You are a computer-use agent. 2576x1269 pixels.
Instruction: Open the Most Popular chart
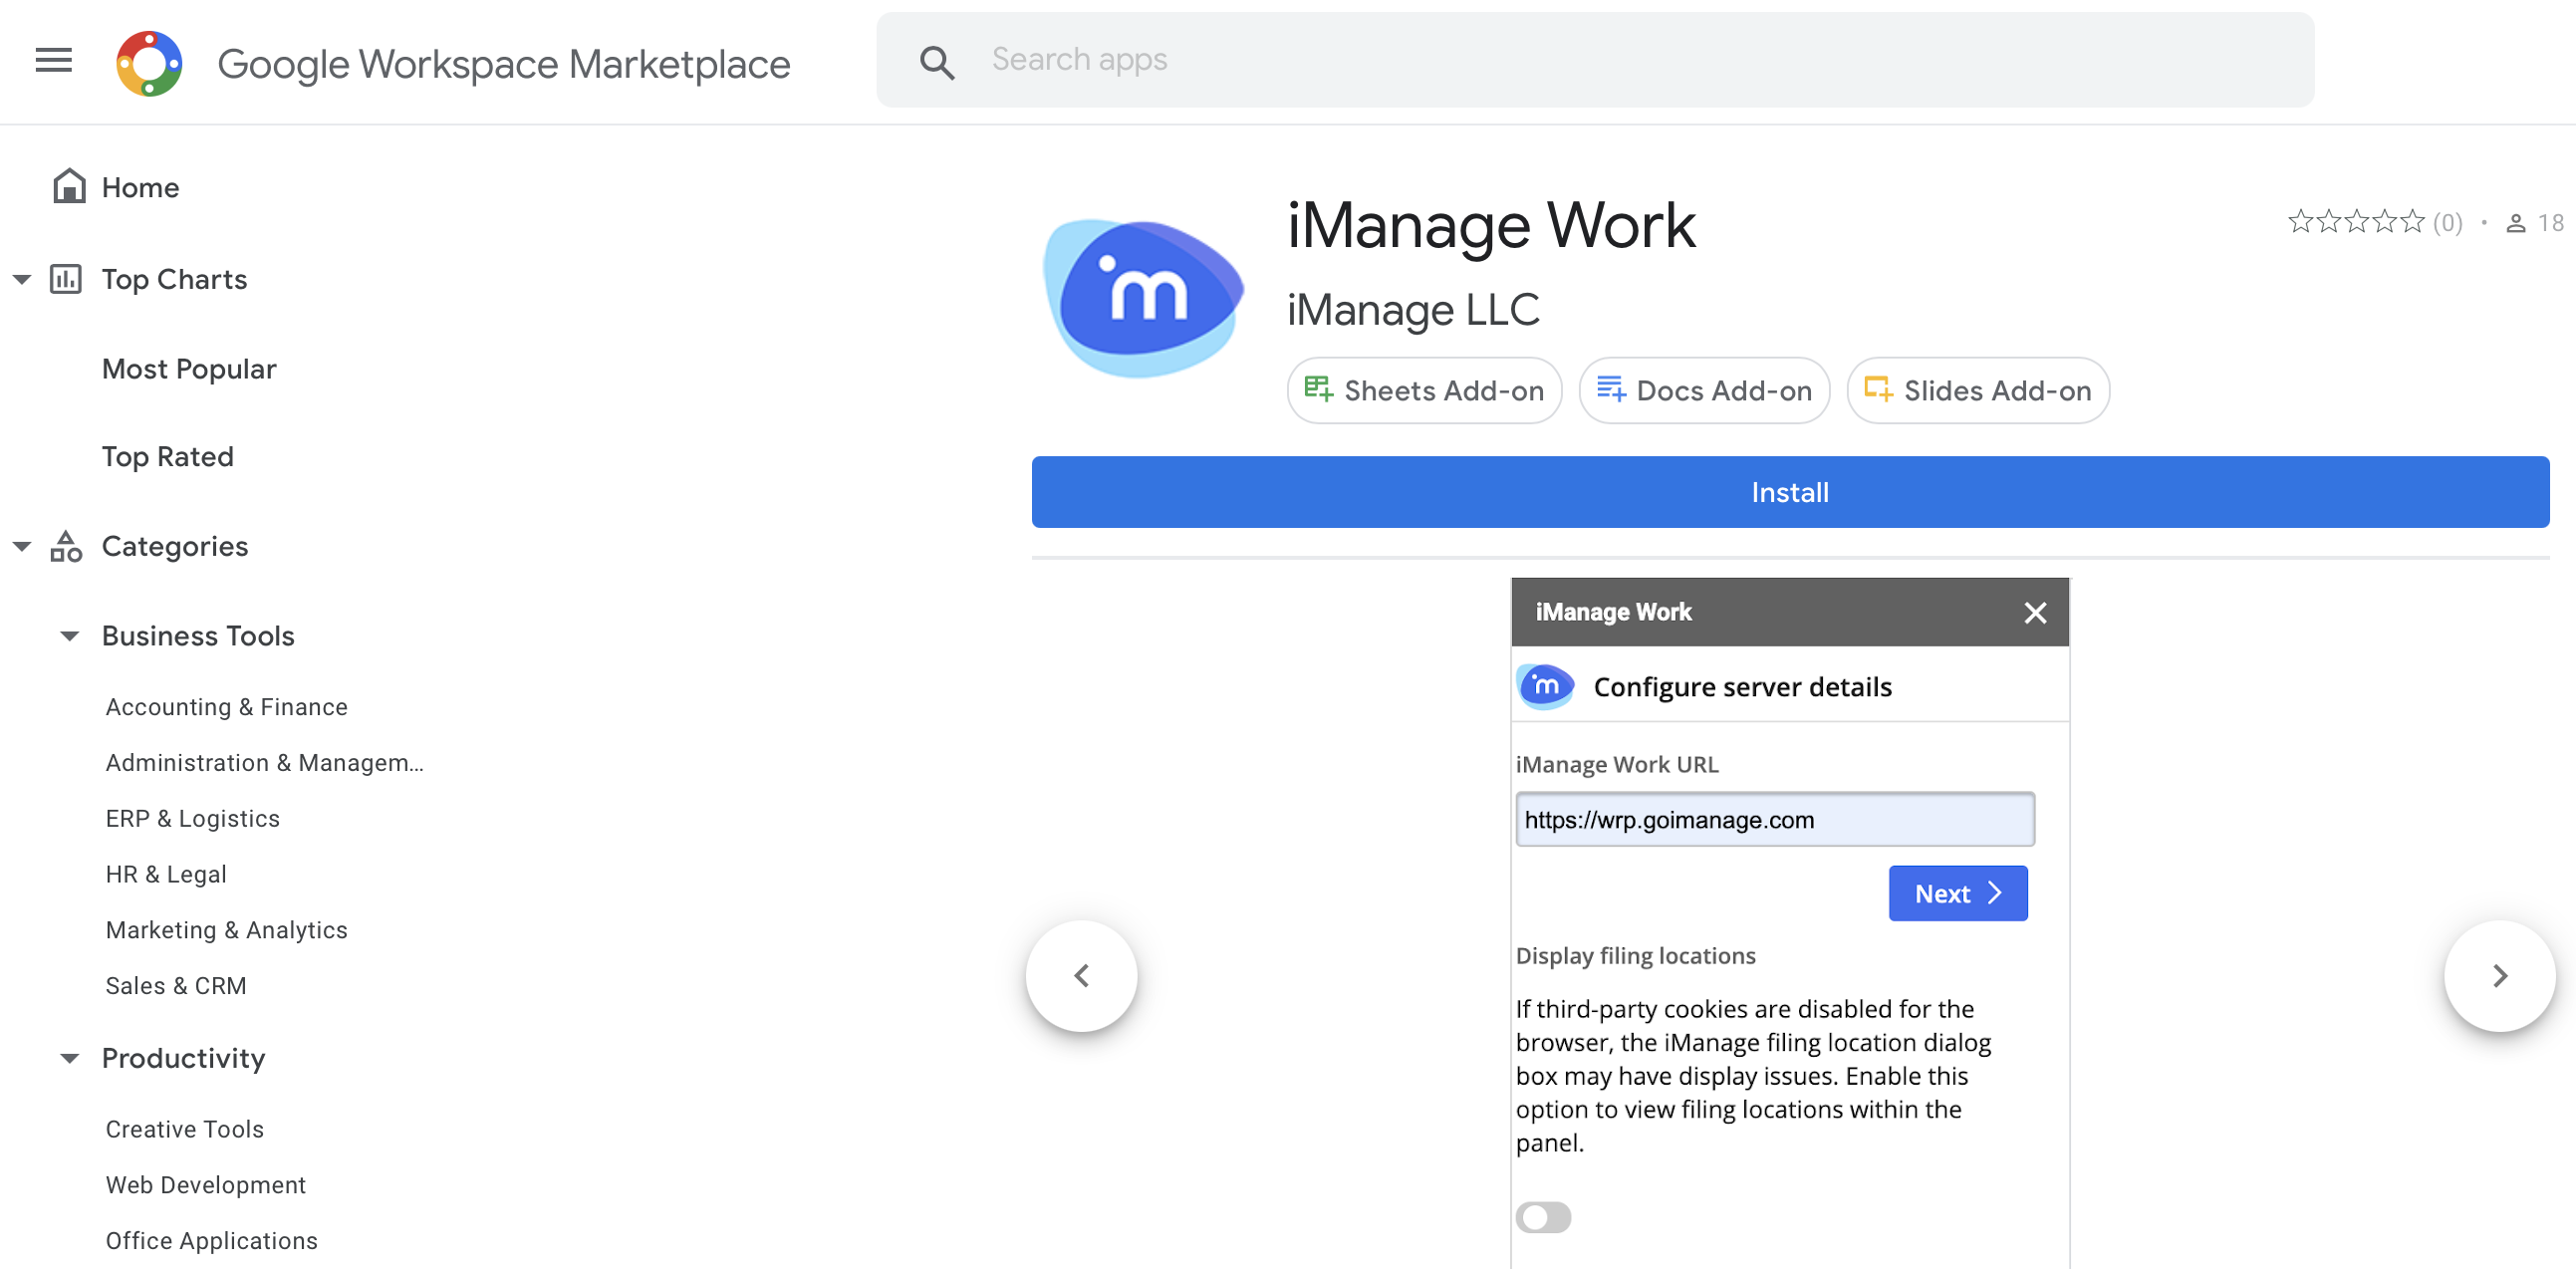point(189,369)
